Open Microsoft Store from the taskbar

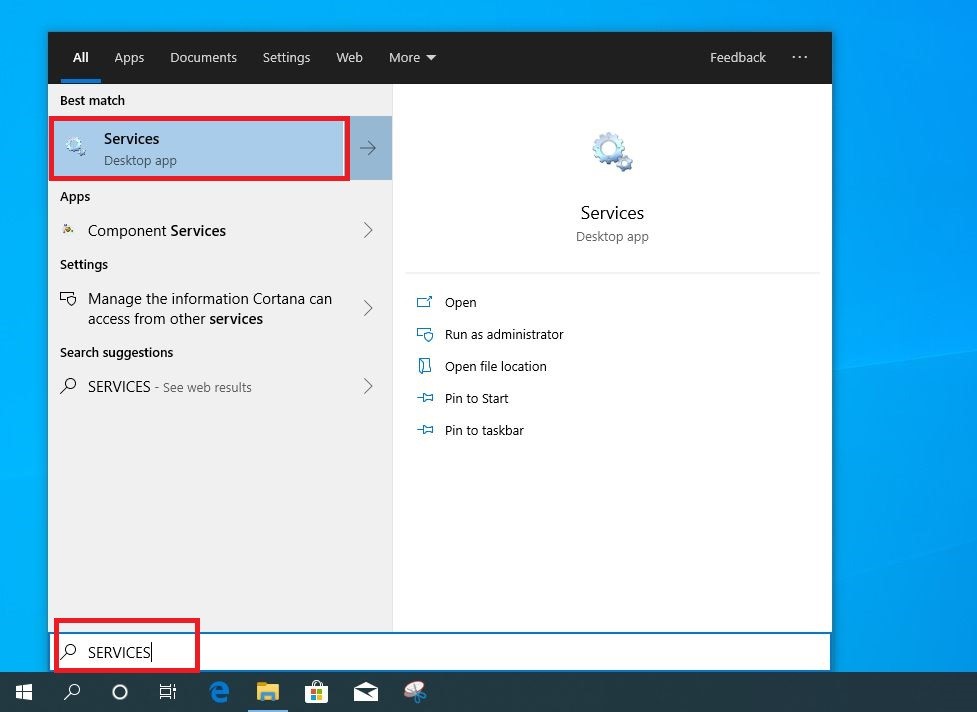pos(316,691)
